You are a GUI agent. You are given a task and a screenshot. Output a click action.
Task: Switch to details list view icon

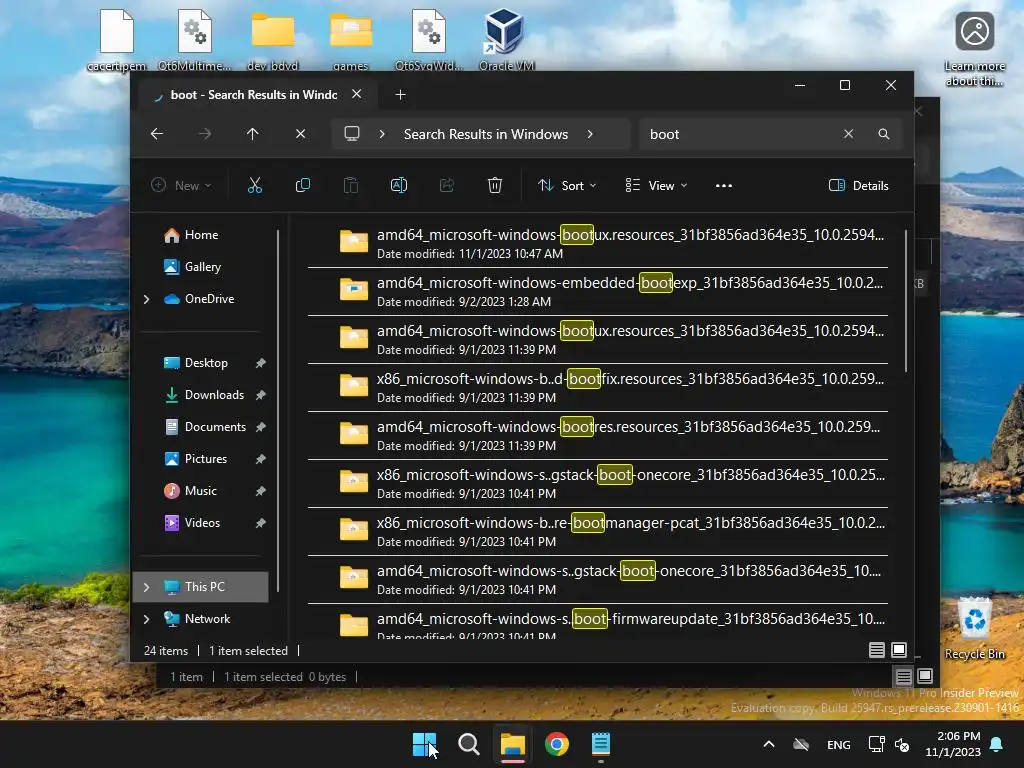coord(876,650)
